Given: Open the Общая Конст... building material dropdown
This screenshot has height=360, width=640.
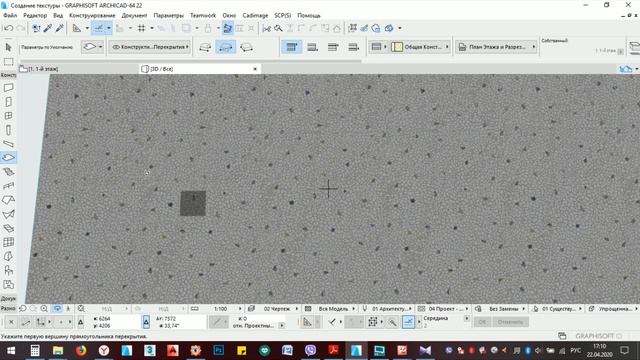Looking at the screenshot, I should point(420,47).
